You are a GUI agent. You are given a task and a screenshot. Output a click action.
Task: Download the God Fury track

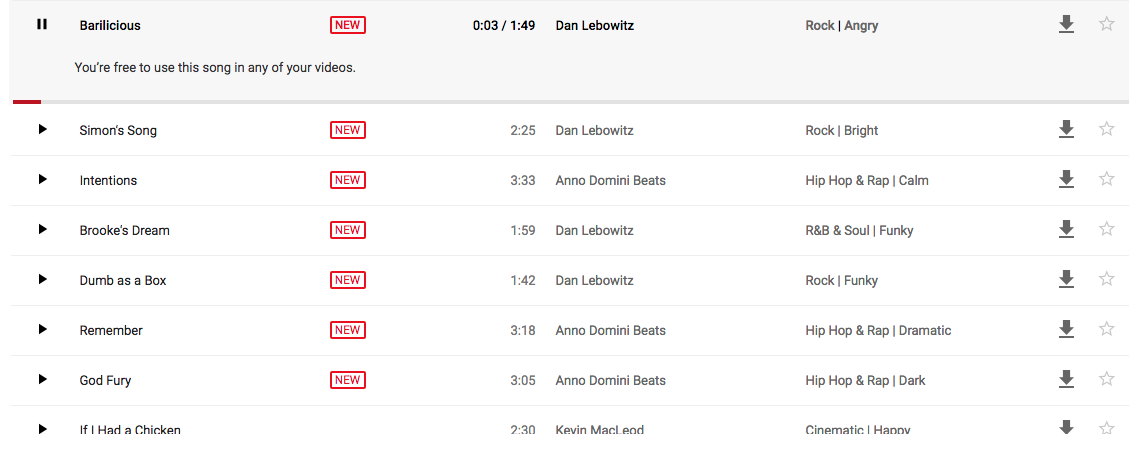point(1066,379)
